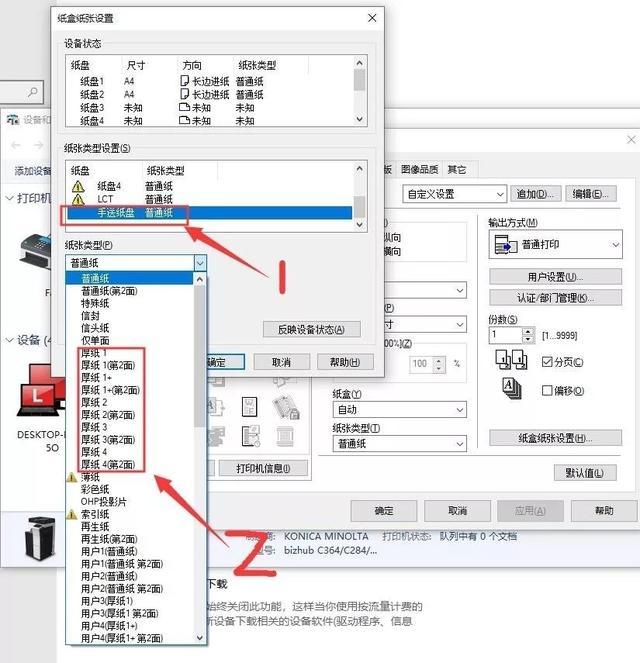
Task: Select 纸盘1 row in device status
Action: pos(209,81)
